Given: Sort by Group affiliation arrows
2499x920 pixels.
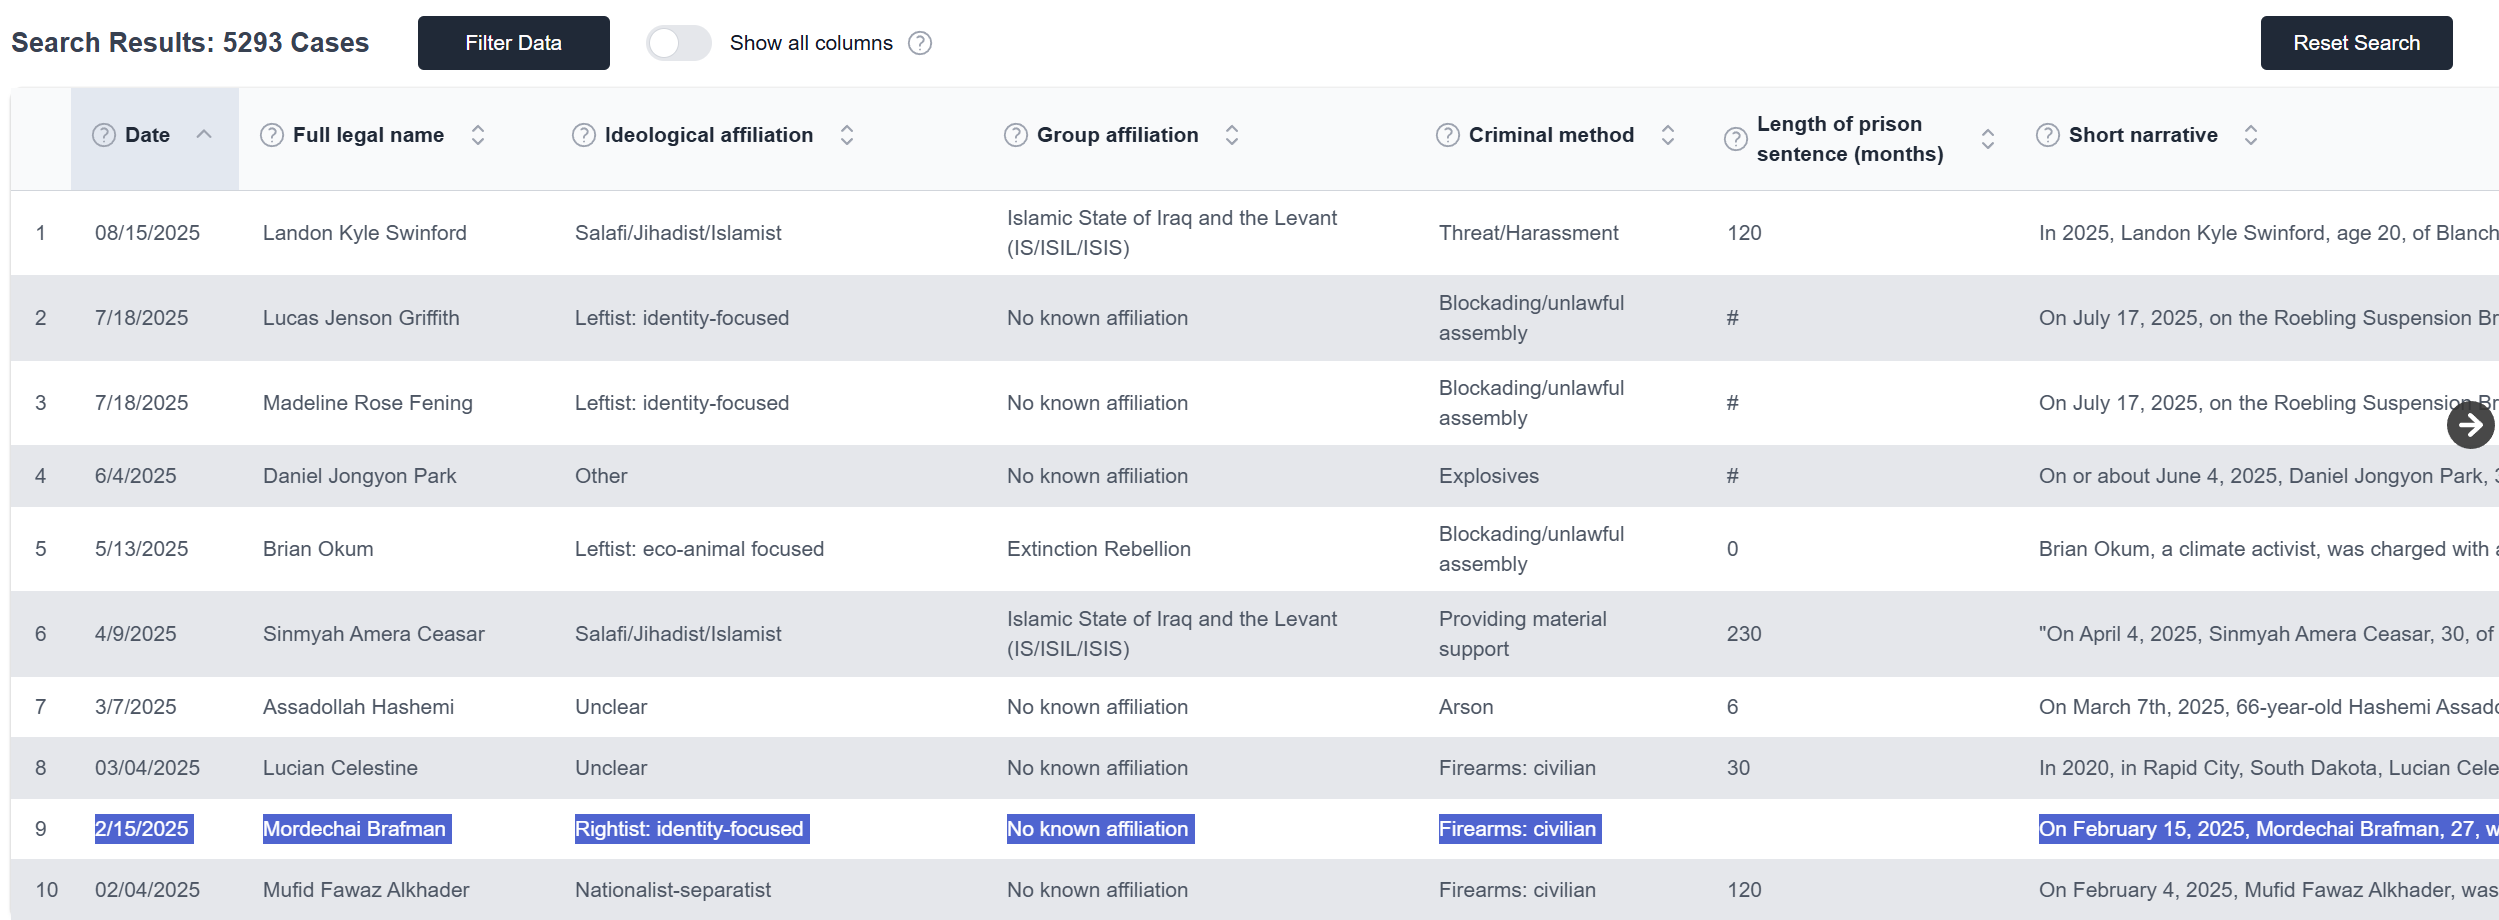Looking at the screenshot, I should pos(1232,135).
